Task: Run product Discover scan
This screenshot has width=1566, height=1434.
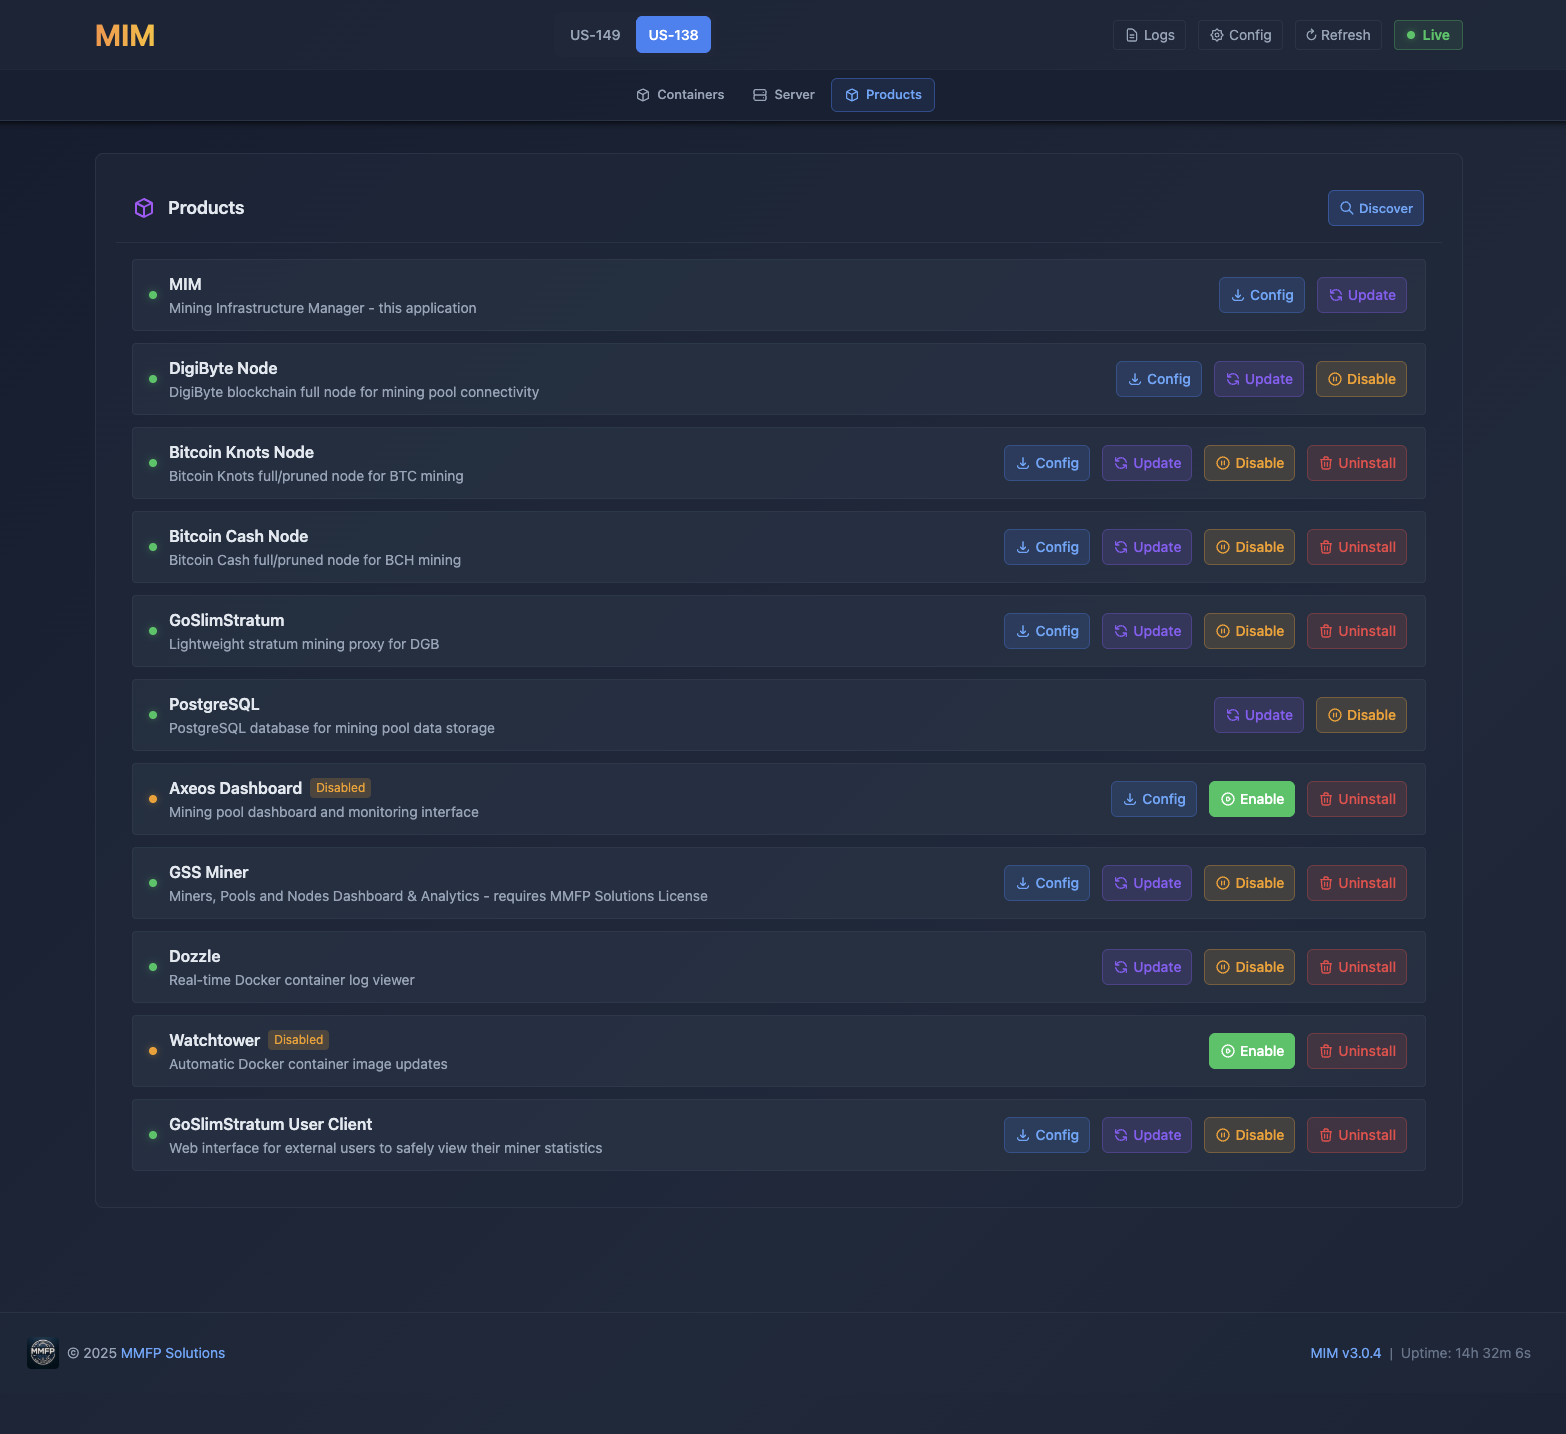Action: point(1375,208)
